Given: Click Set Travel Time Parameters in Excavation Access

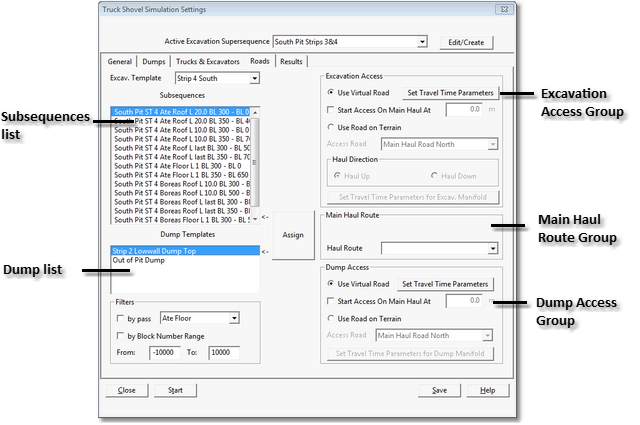Looking at the screenshot, I should click(x=450, y=93).
